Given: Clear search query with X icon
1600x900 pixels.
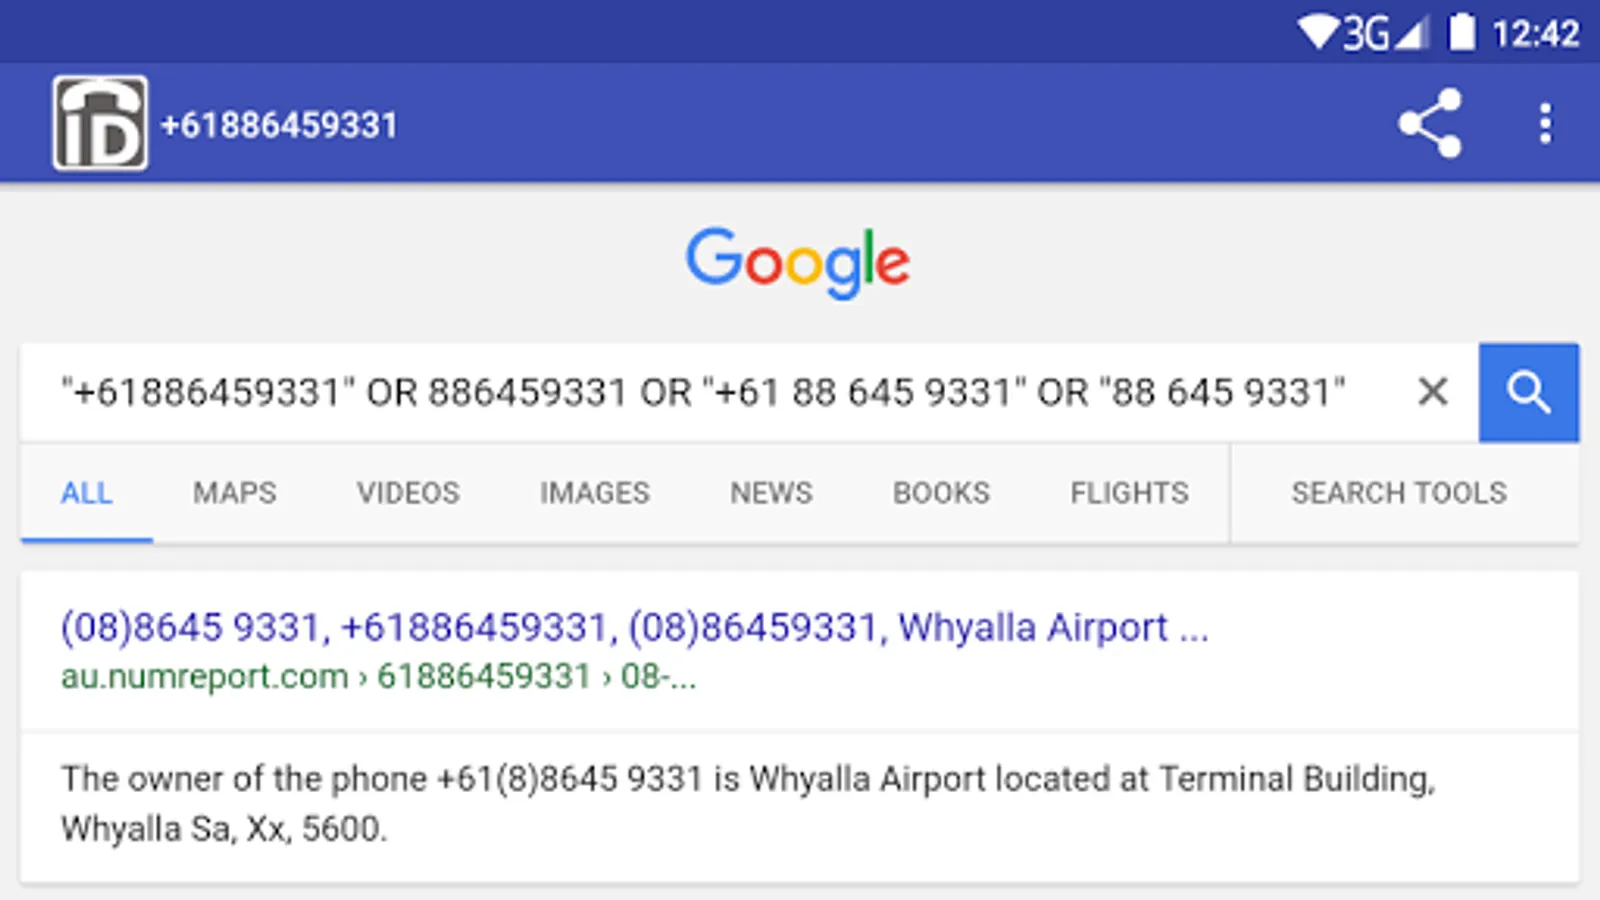Looking at the screenshot, I should (x=1433, y=391).
